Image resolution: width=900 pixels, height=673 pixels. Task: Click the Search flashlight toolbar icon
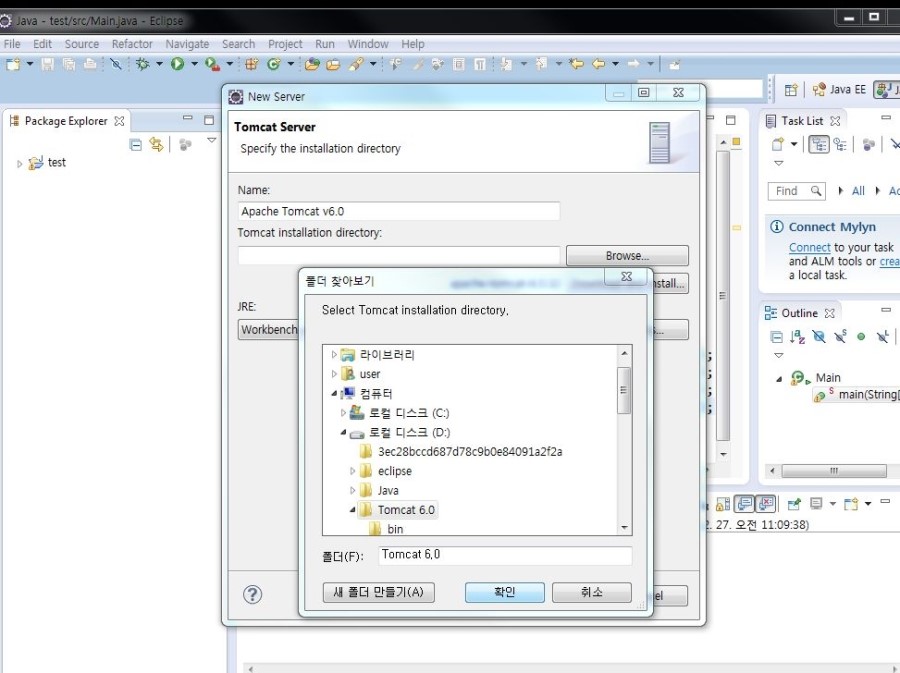(356, 64)
